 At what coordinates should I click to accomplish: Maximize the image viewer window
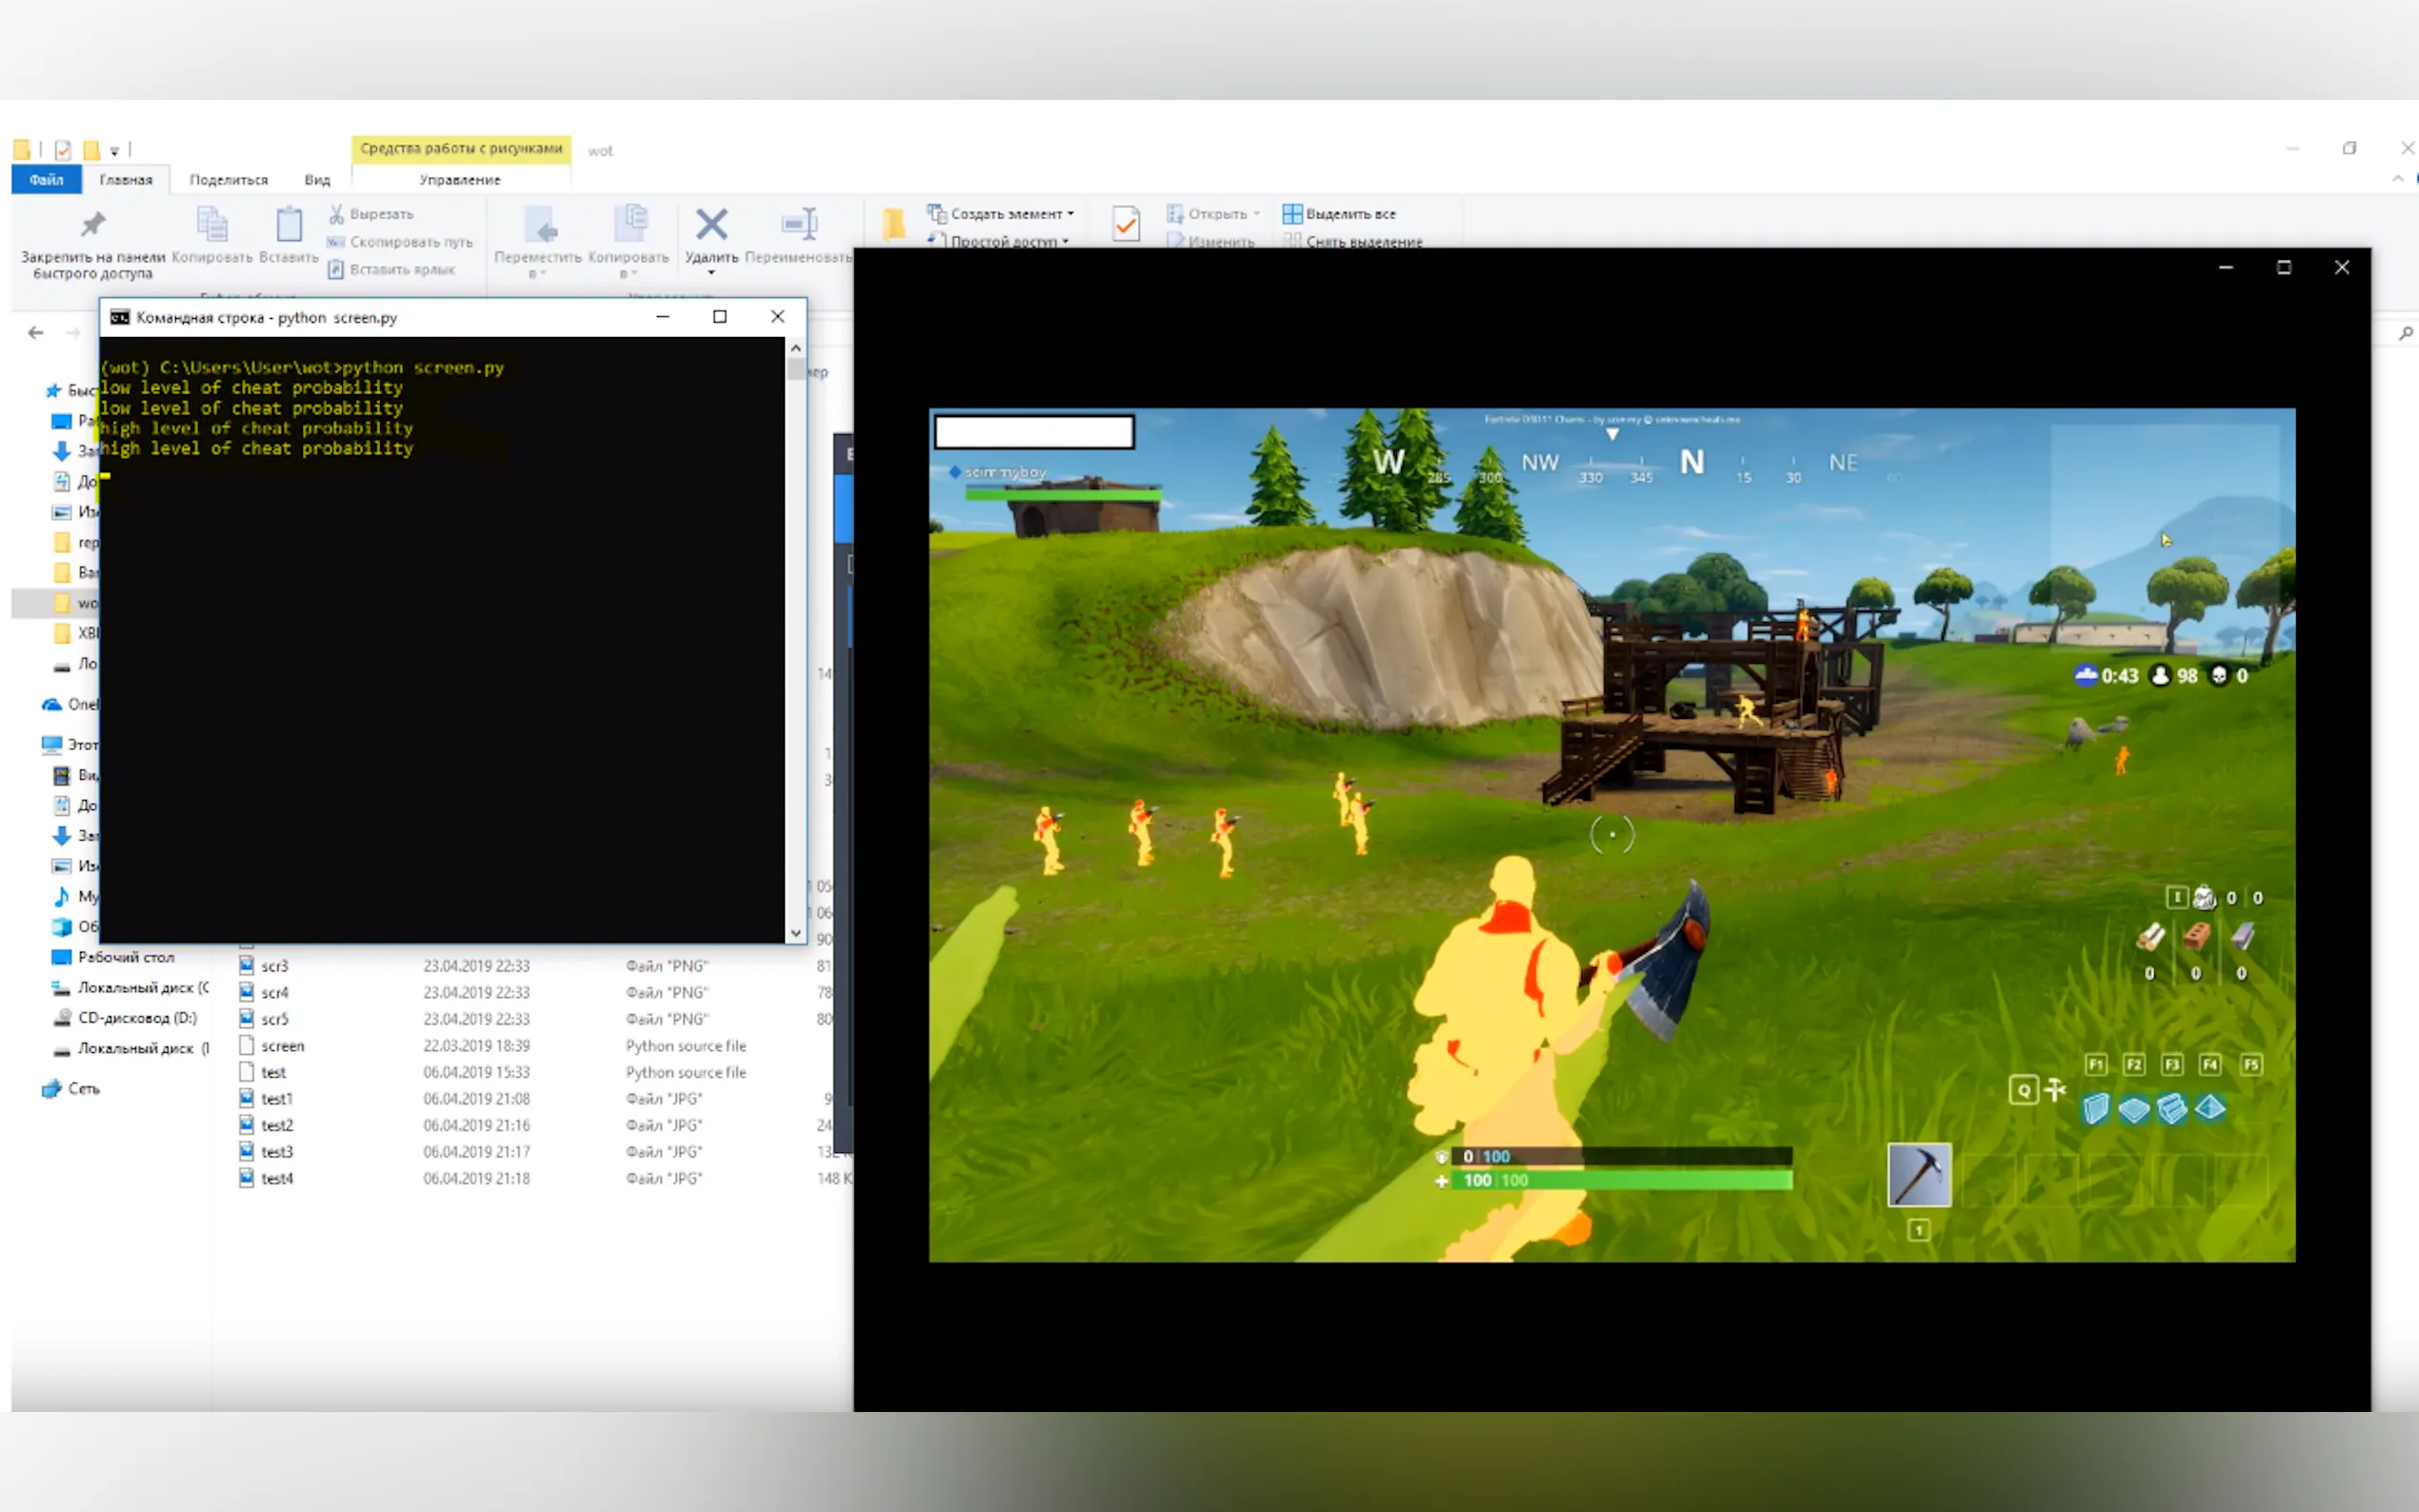(x=2284, y=267)
